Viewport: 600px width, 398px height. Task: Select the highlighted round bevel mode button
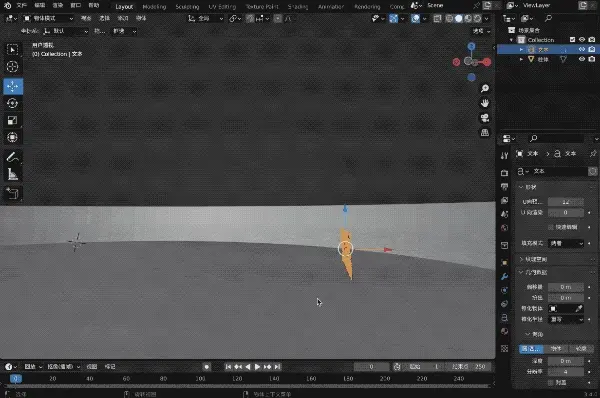[531, 349]
